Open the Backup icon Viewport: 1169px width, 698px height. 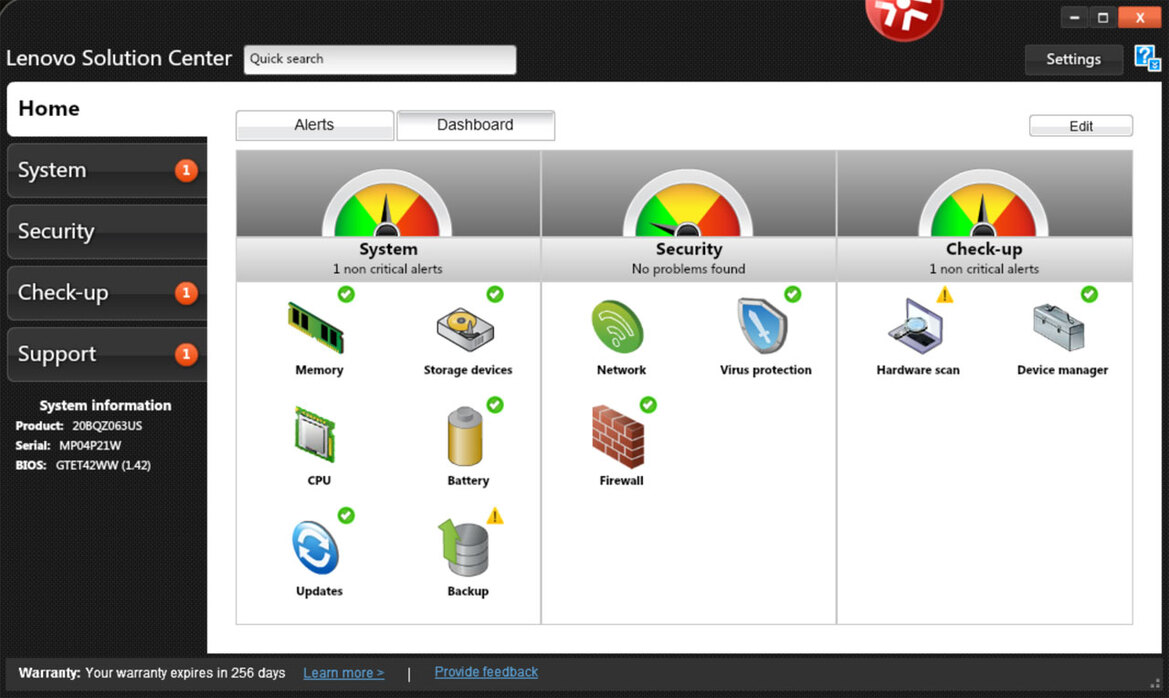(x=464, y=547)
